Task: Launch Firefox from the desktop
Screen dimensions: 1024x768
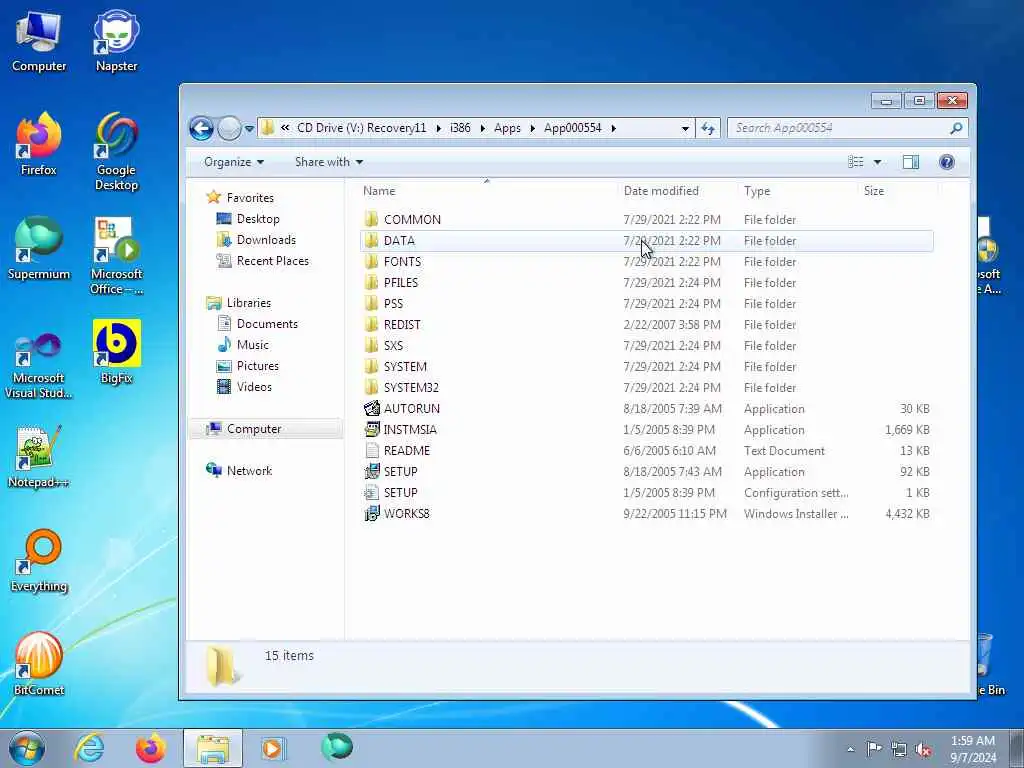Action: (39, 144)
